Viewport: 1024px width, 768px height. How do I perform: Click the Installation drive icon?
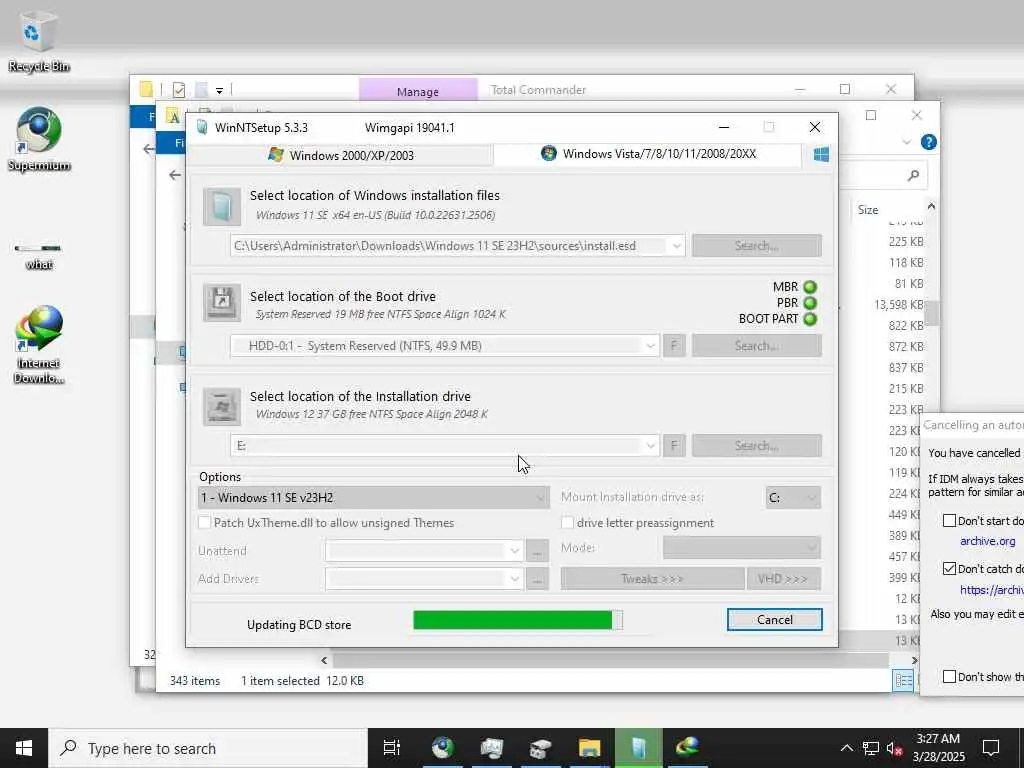222,406
